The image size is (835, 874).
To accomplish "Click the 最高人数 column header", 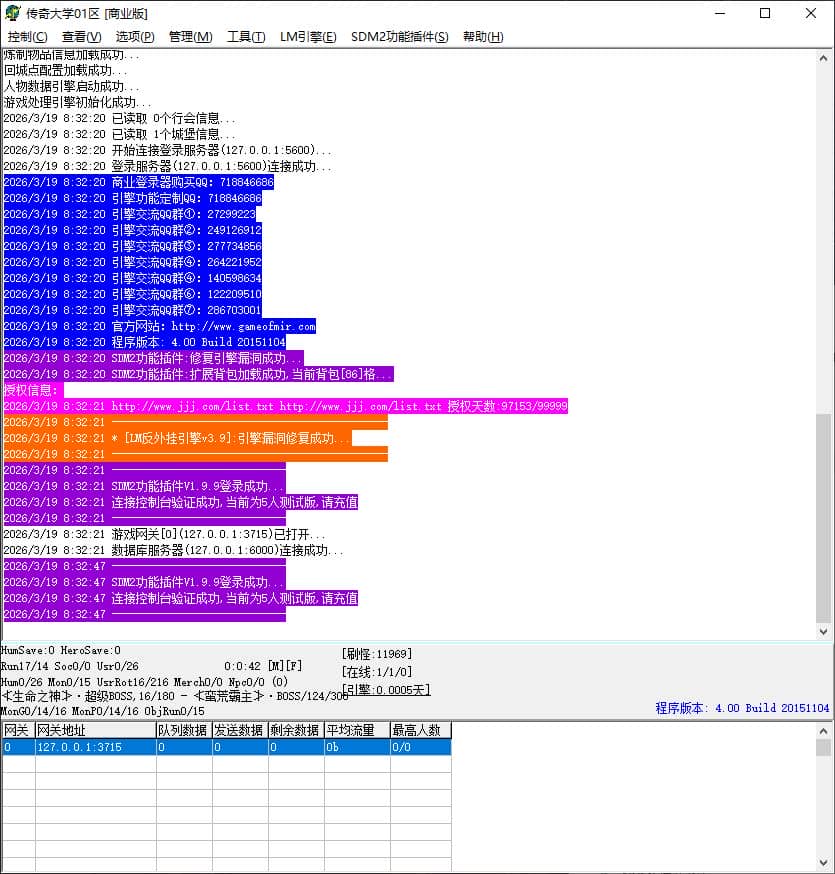I will (x=421, y=730).
